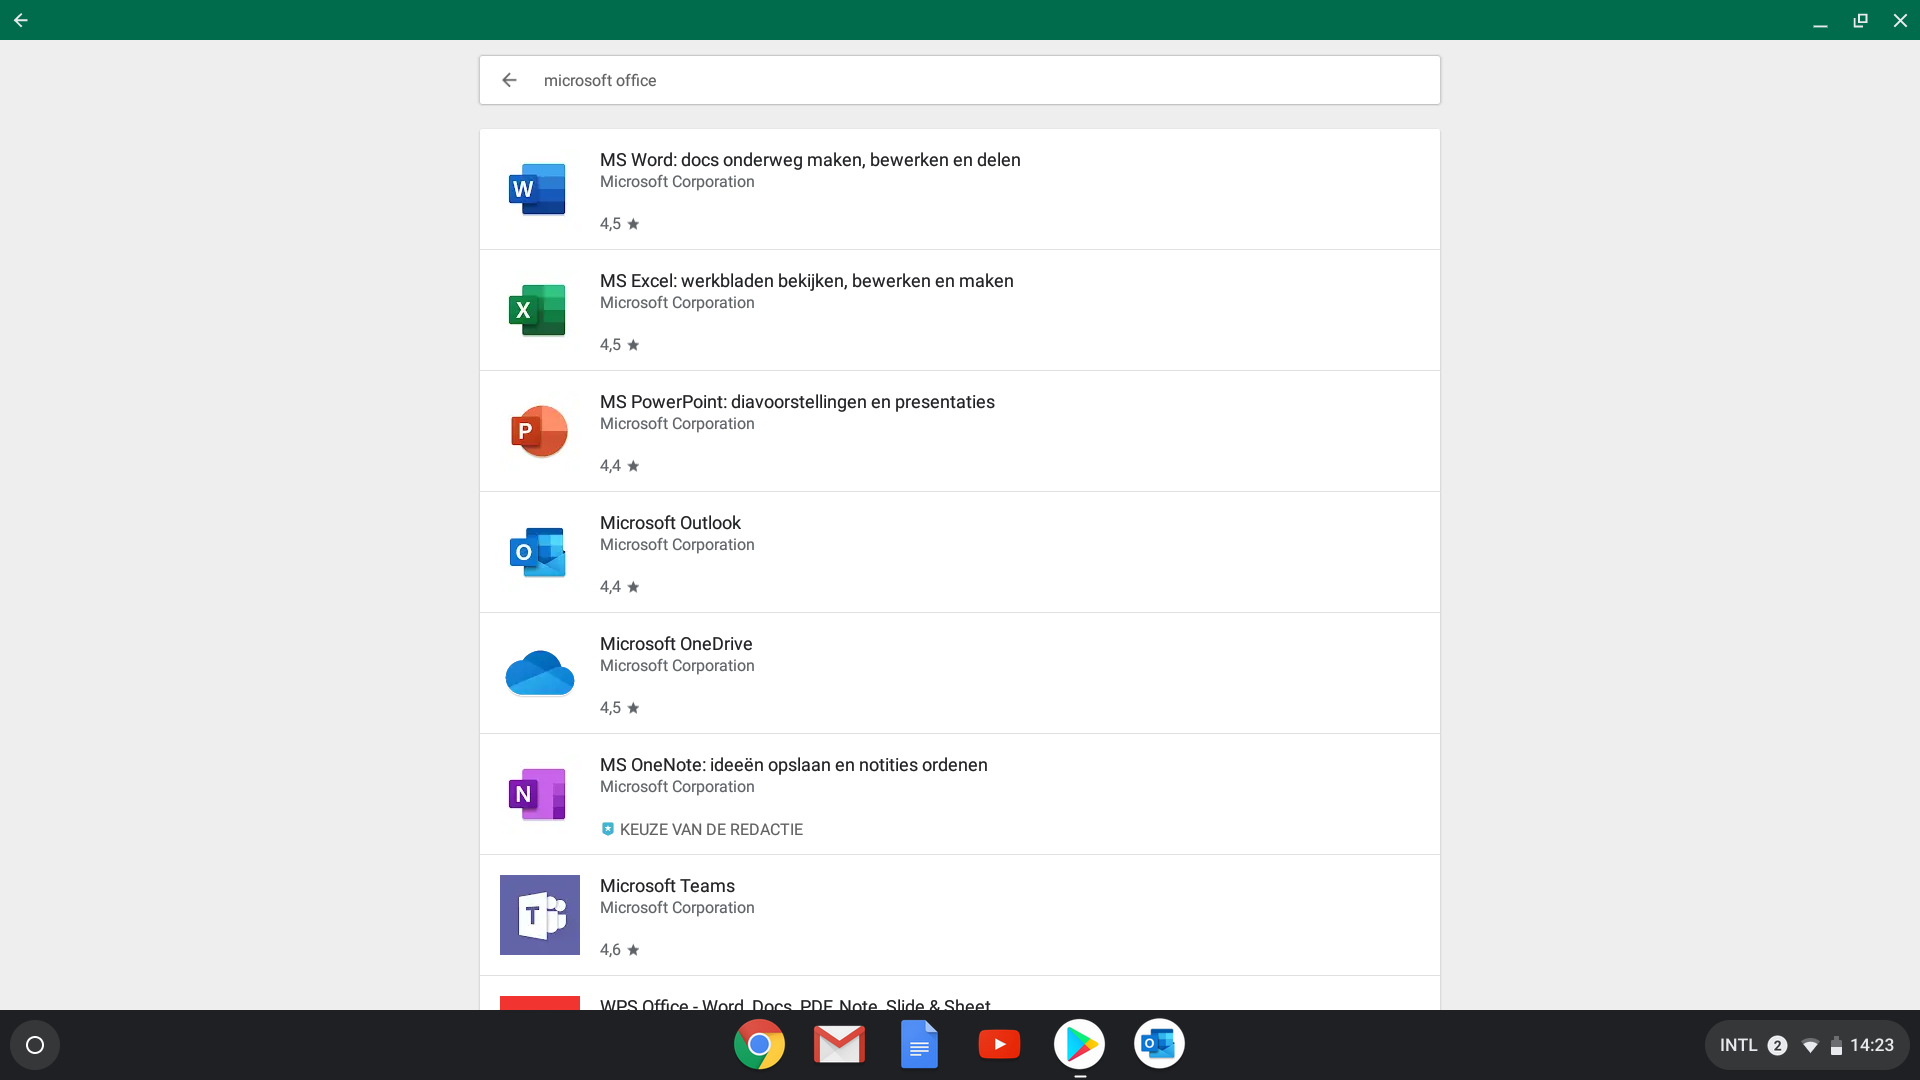This screenshot has height=1080, width=1920.
Task: Click 'KEUZE VAN DE REDACTIE' label
Action: (711, 829)
